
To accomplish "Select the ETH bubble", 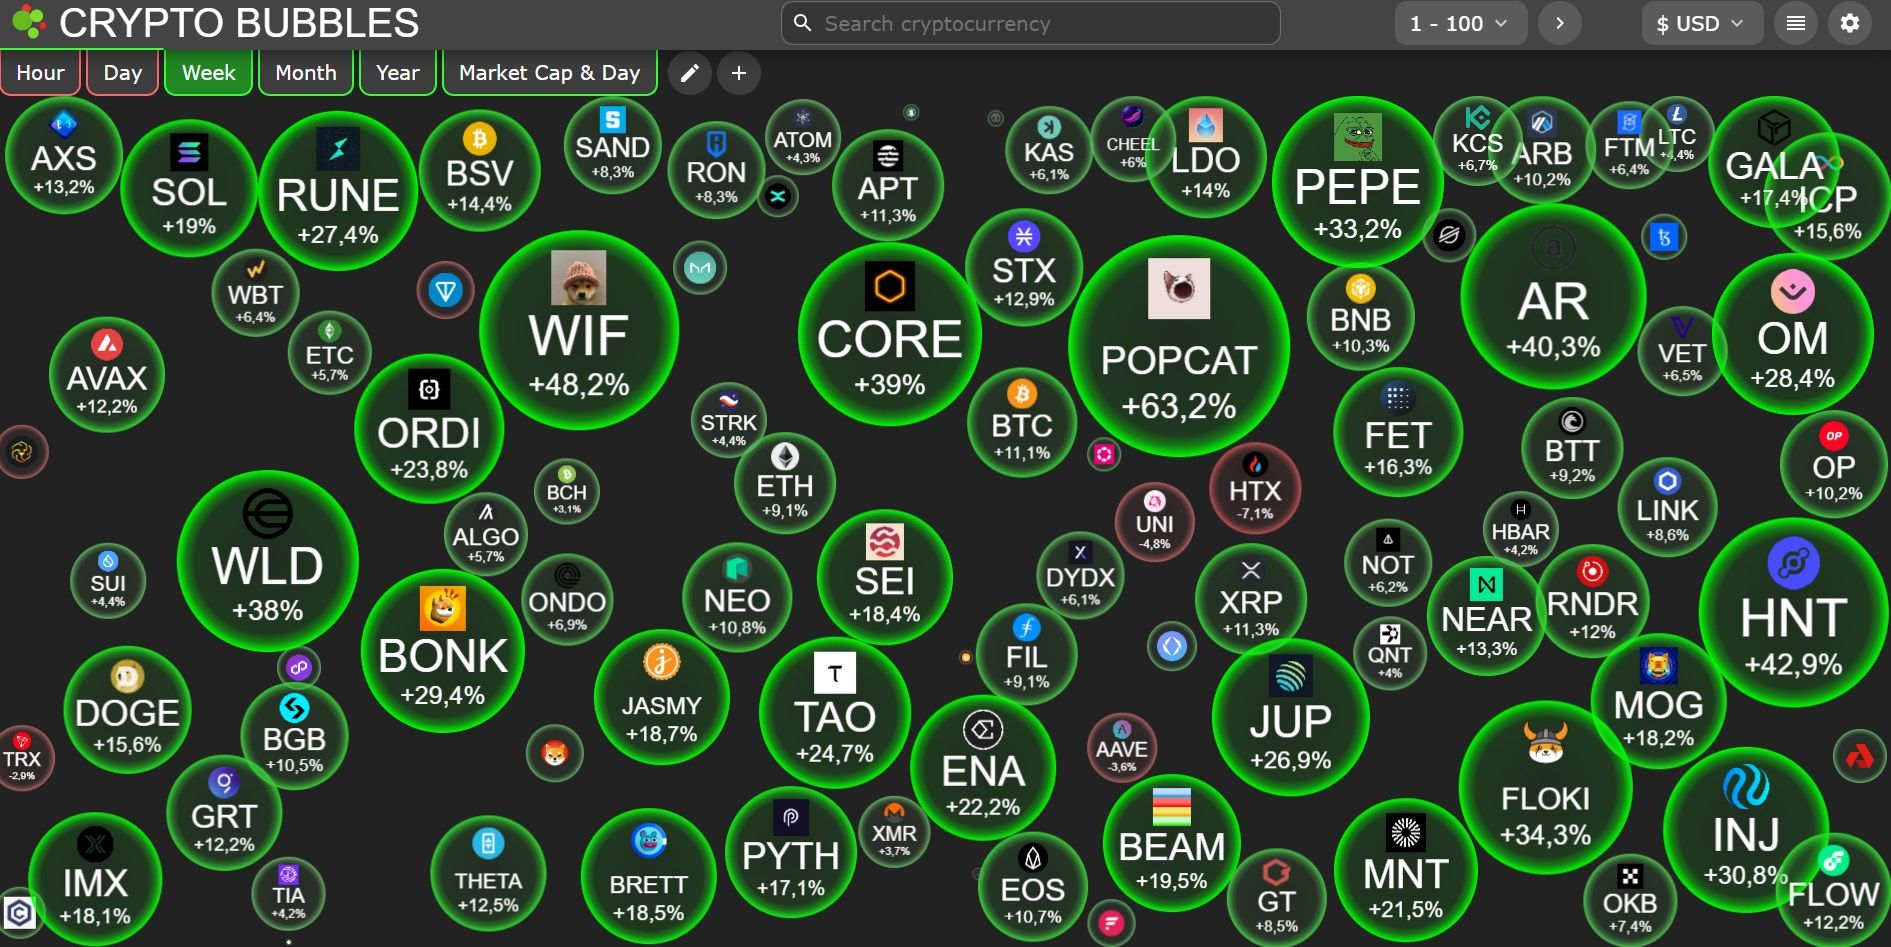I will click(x=785, y=483).
